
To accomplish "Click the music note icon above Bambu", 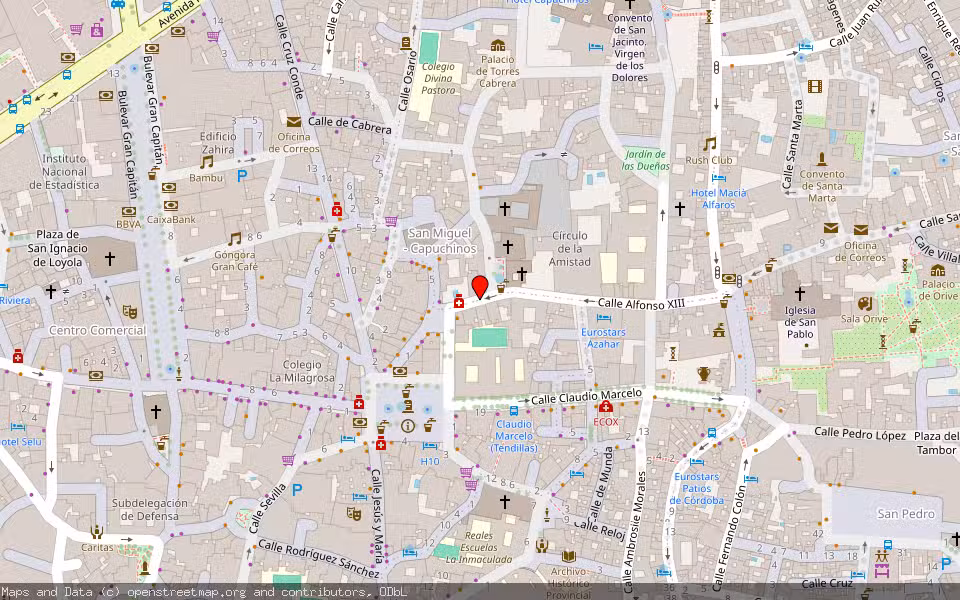I will [207, 162].
